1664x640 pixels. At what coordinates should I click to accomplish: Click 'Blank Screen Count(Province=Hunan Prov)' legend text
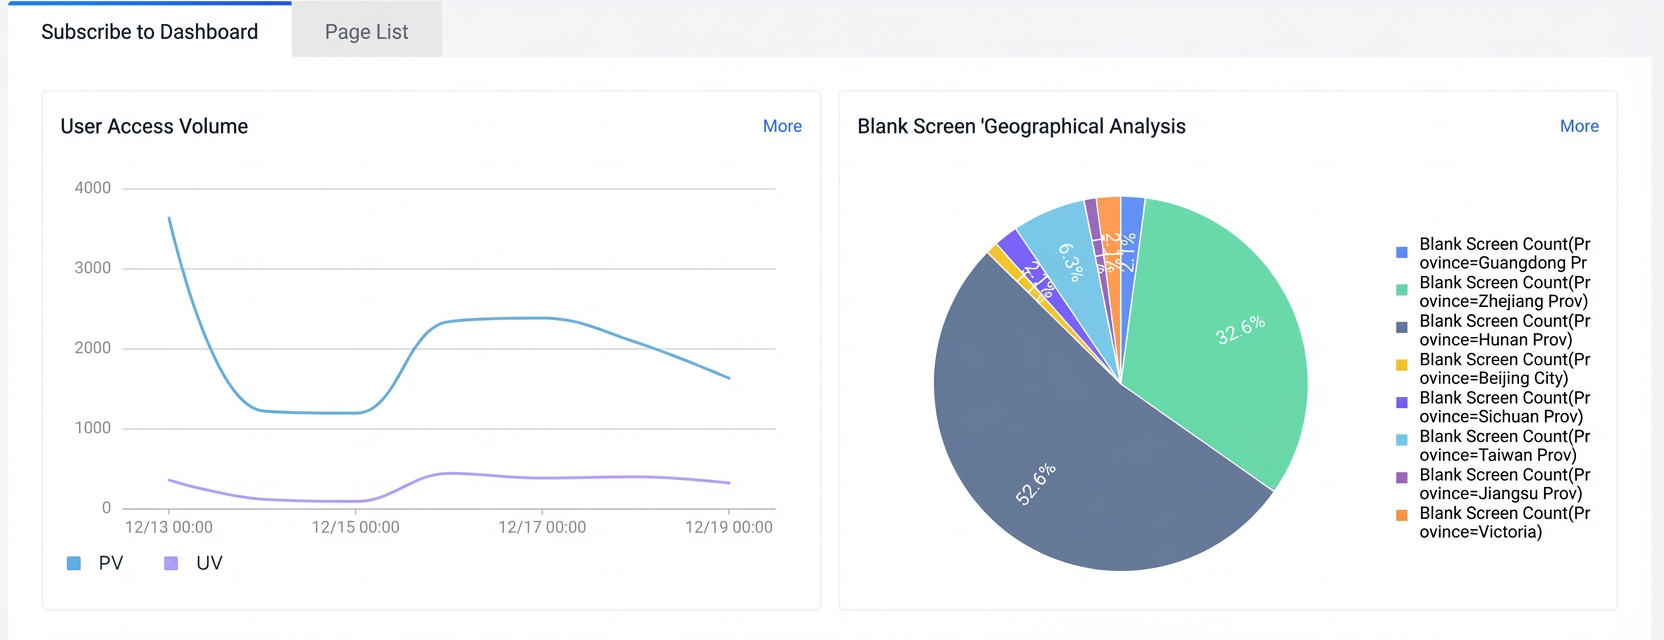pyautogui.click(x=1505, y=330)
